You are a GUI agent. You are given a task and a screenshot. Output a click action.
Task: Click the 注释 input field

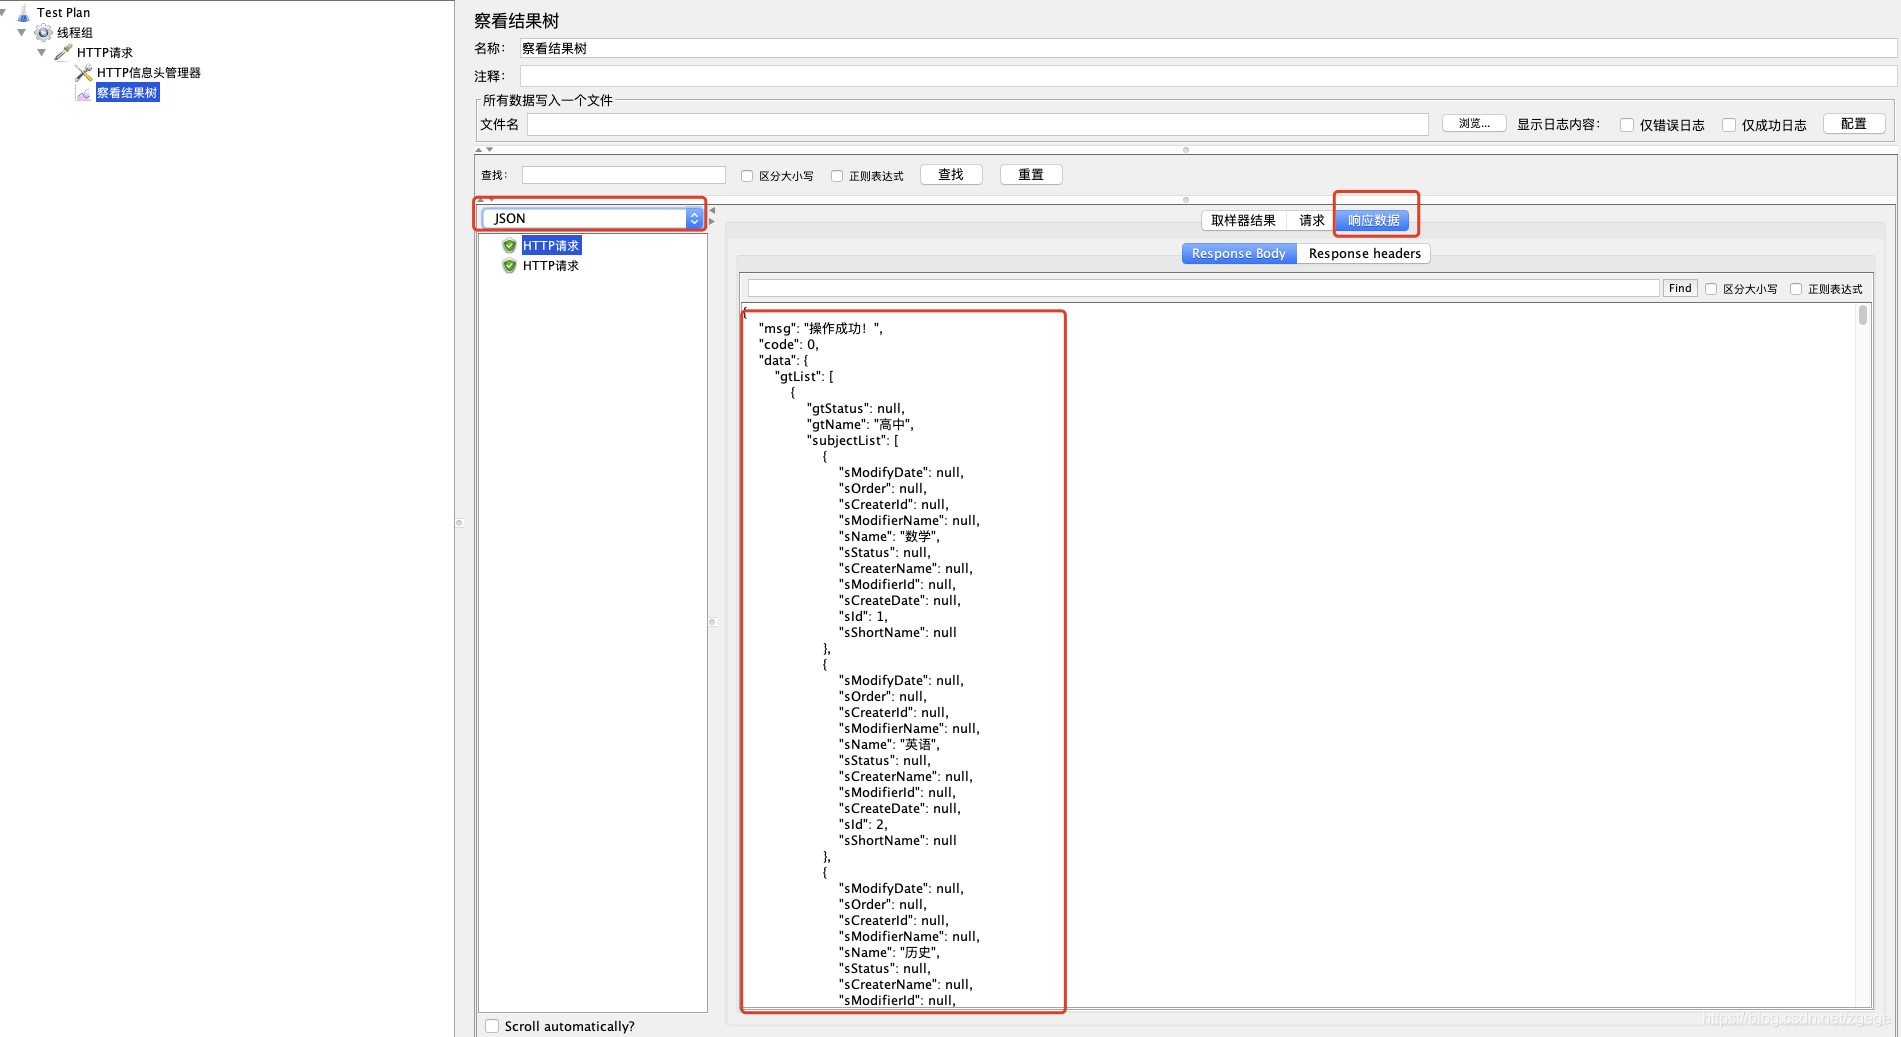point(1208,76)
